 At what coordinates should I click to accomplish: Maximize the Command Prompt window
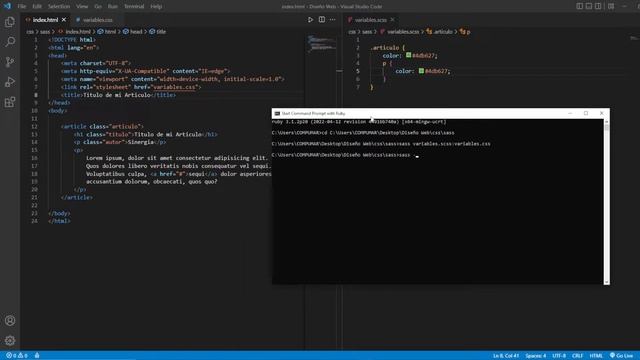pyautogui.click(x=586, y=113)
